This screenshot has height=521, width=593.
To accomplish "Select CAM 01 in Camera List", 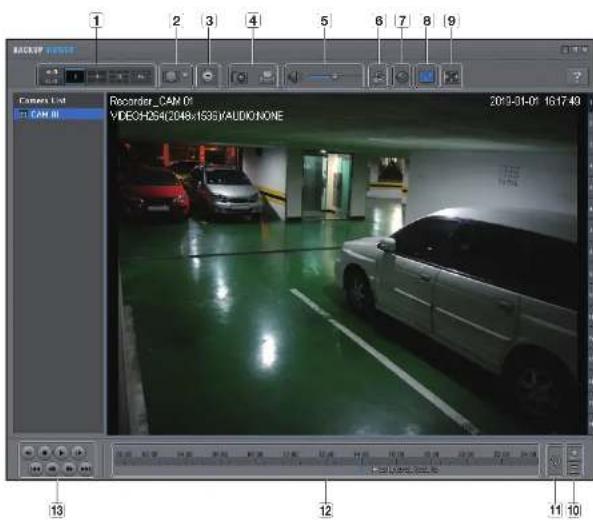I will [59, 114].
